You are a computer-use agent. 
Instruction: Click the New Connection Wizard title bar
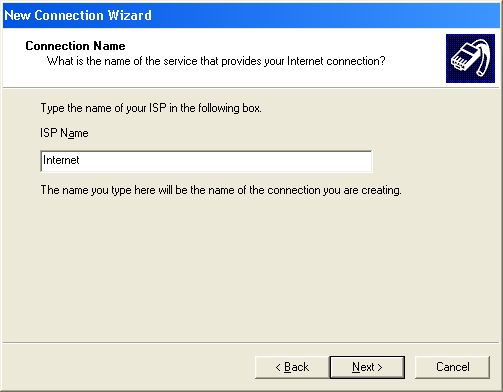point(251,15)
